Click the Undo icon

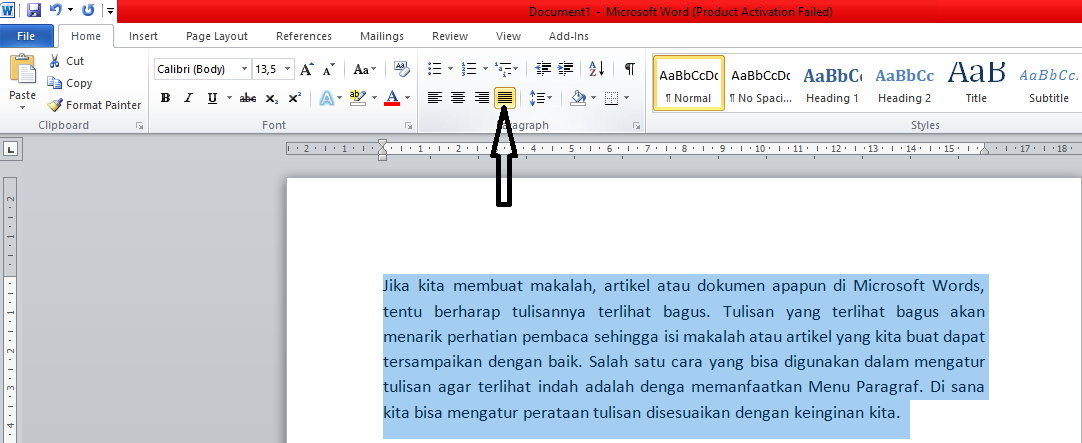click(x=56, y=10)
